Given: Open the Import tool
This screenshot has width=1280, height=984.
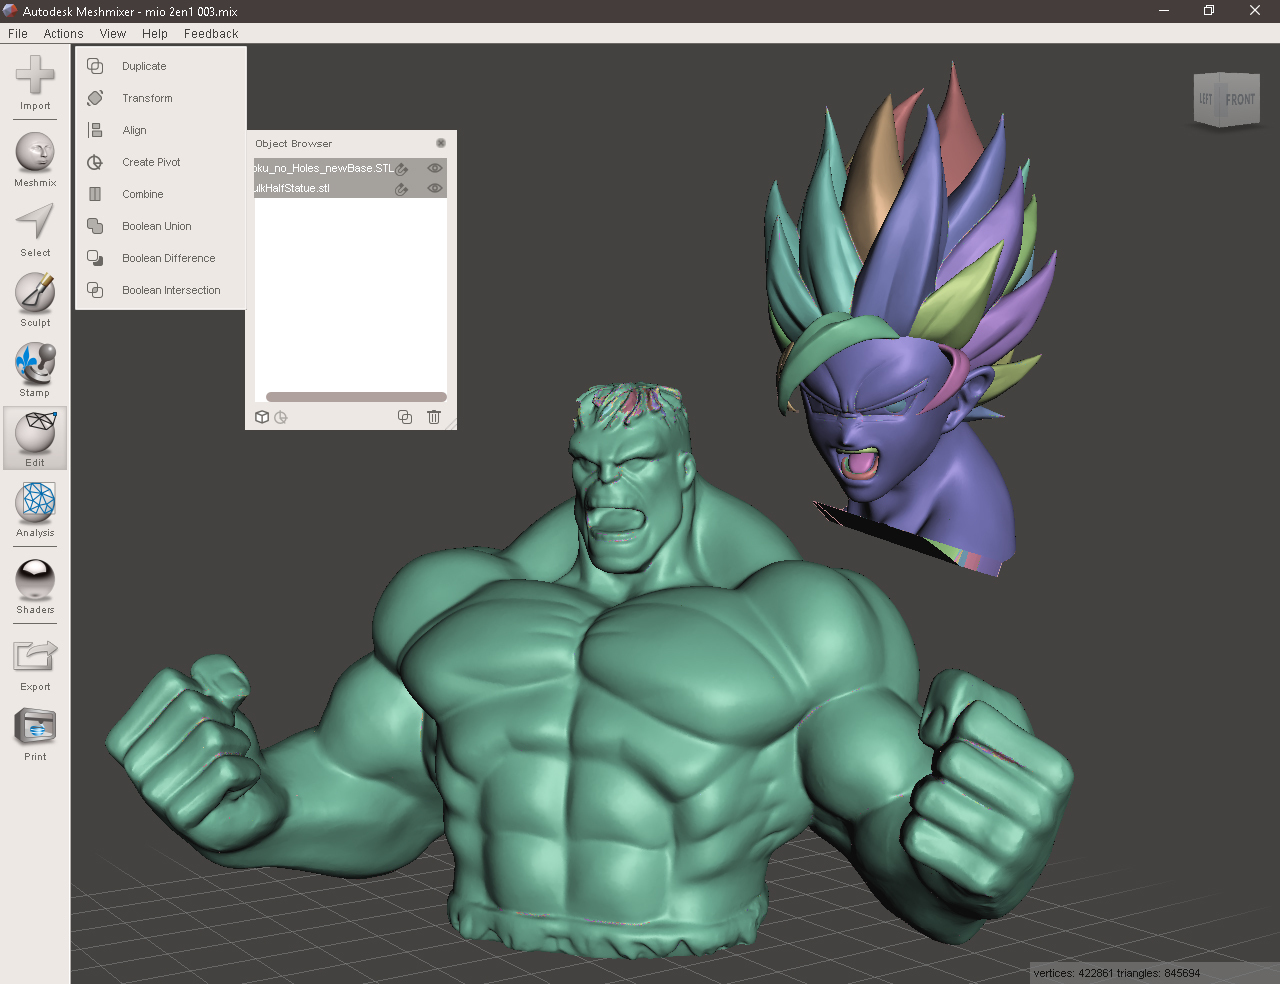Looking at the screenshot, I should pyautogui.click(x=35, y=82).
